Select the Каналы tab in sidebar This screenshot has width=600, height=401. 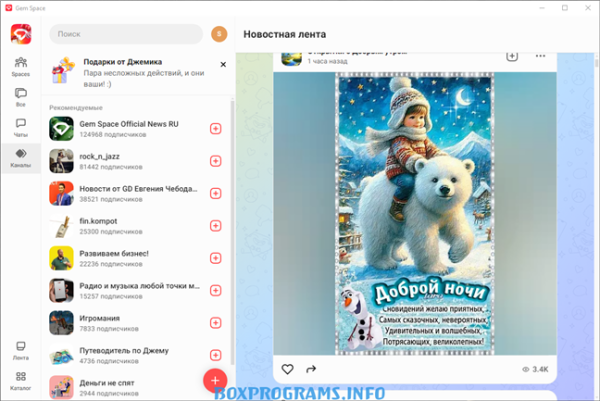20,158
